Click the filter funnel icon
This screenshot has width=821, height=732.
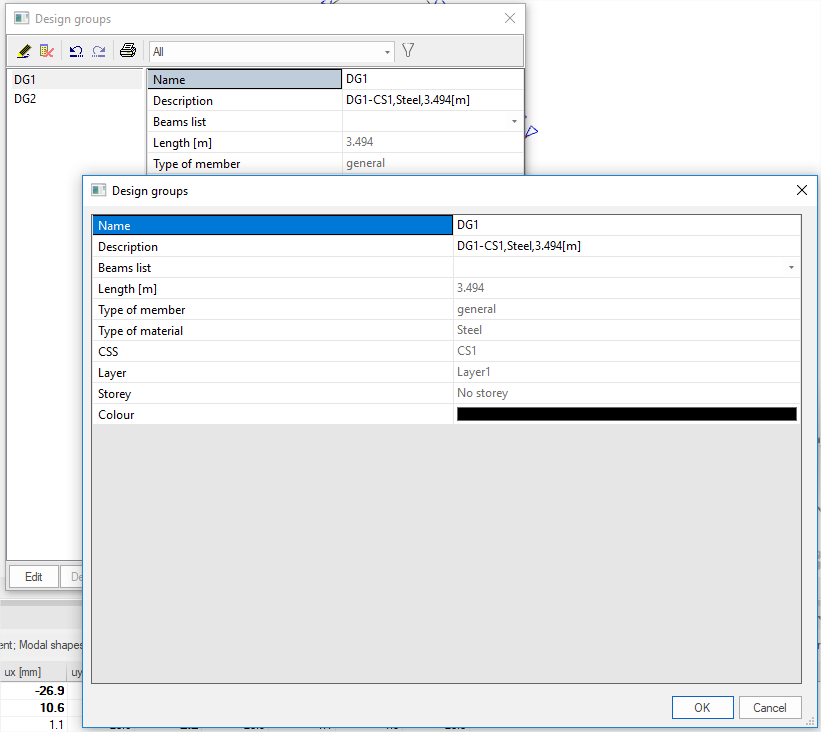coord(408,51)
